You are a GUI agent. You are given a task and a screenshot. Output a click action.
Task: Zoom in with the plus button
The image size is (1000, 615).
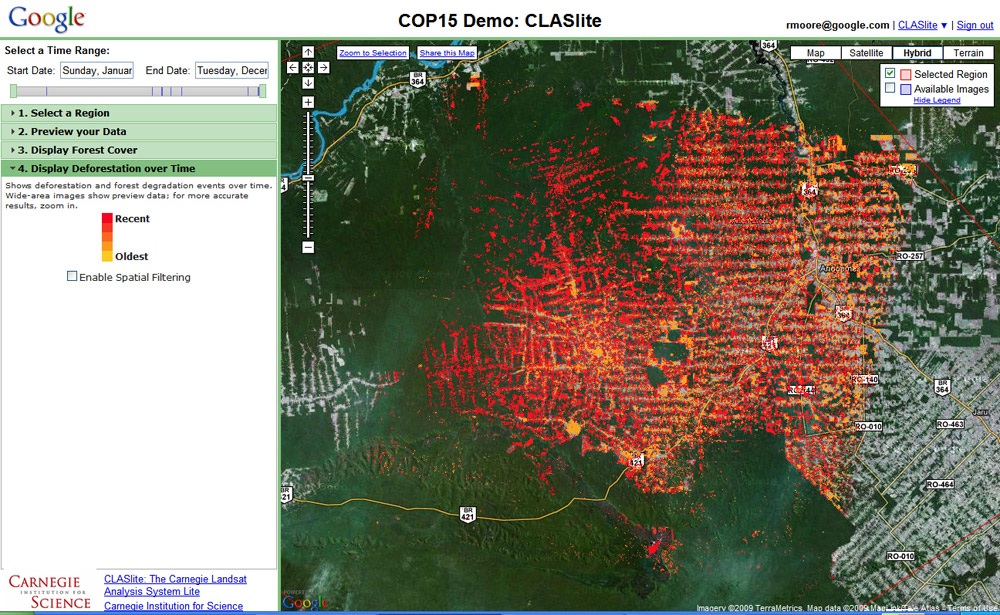308,103
